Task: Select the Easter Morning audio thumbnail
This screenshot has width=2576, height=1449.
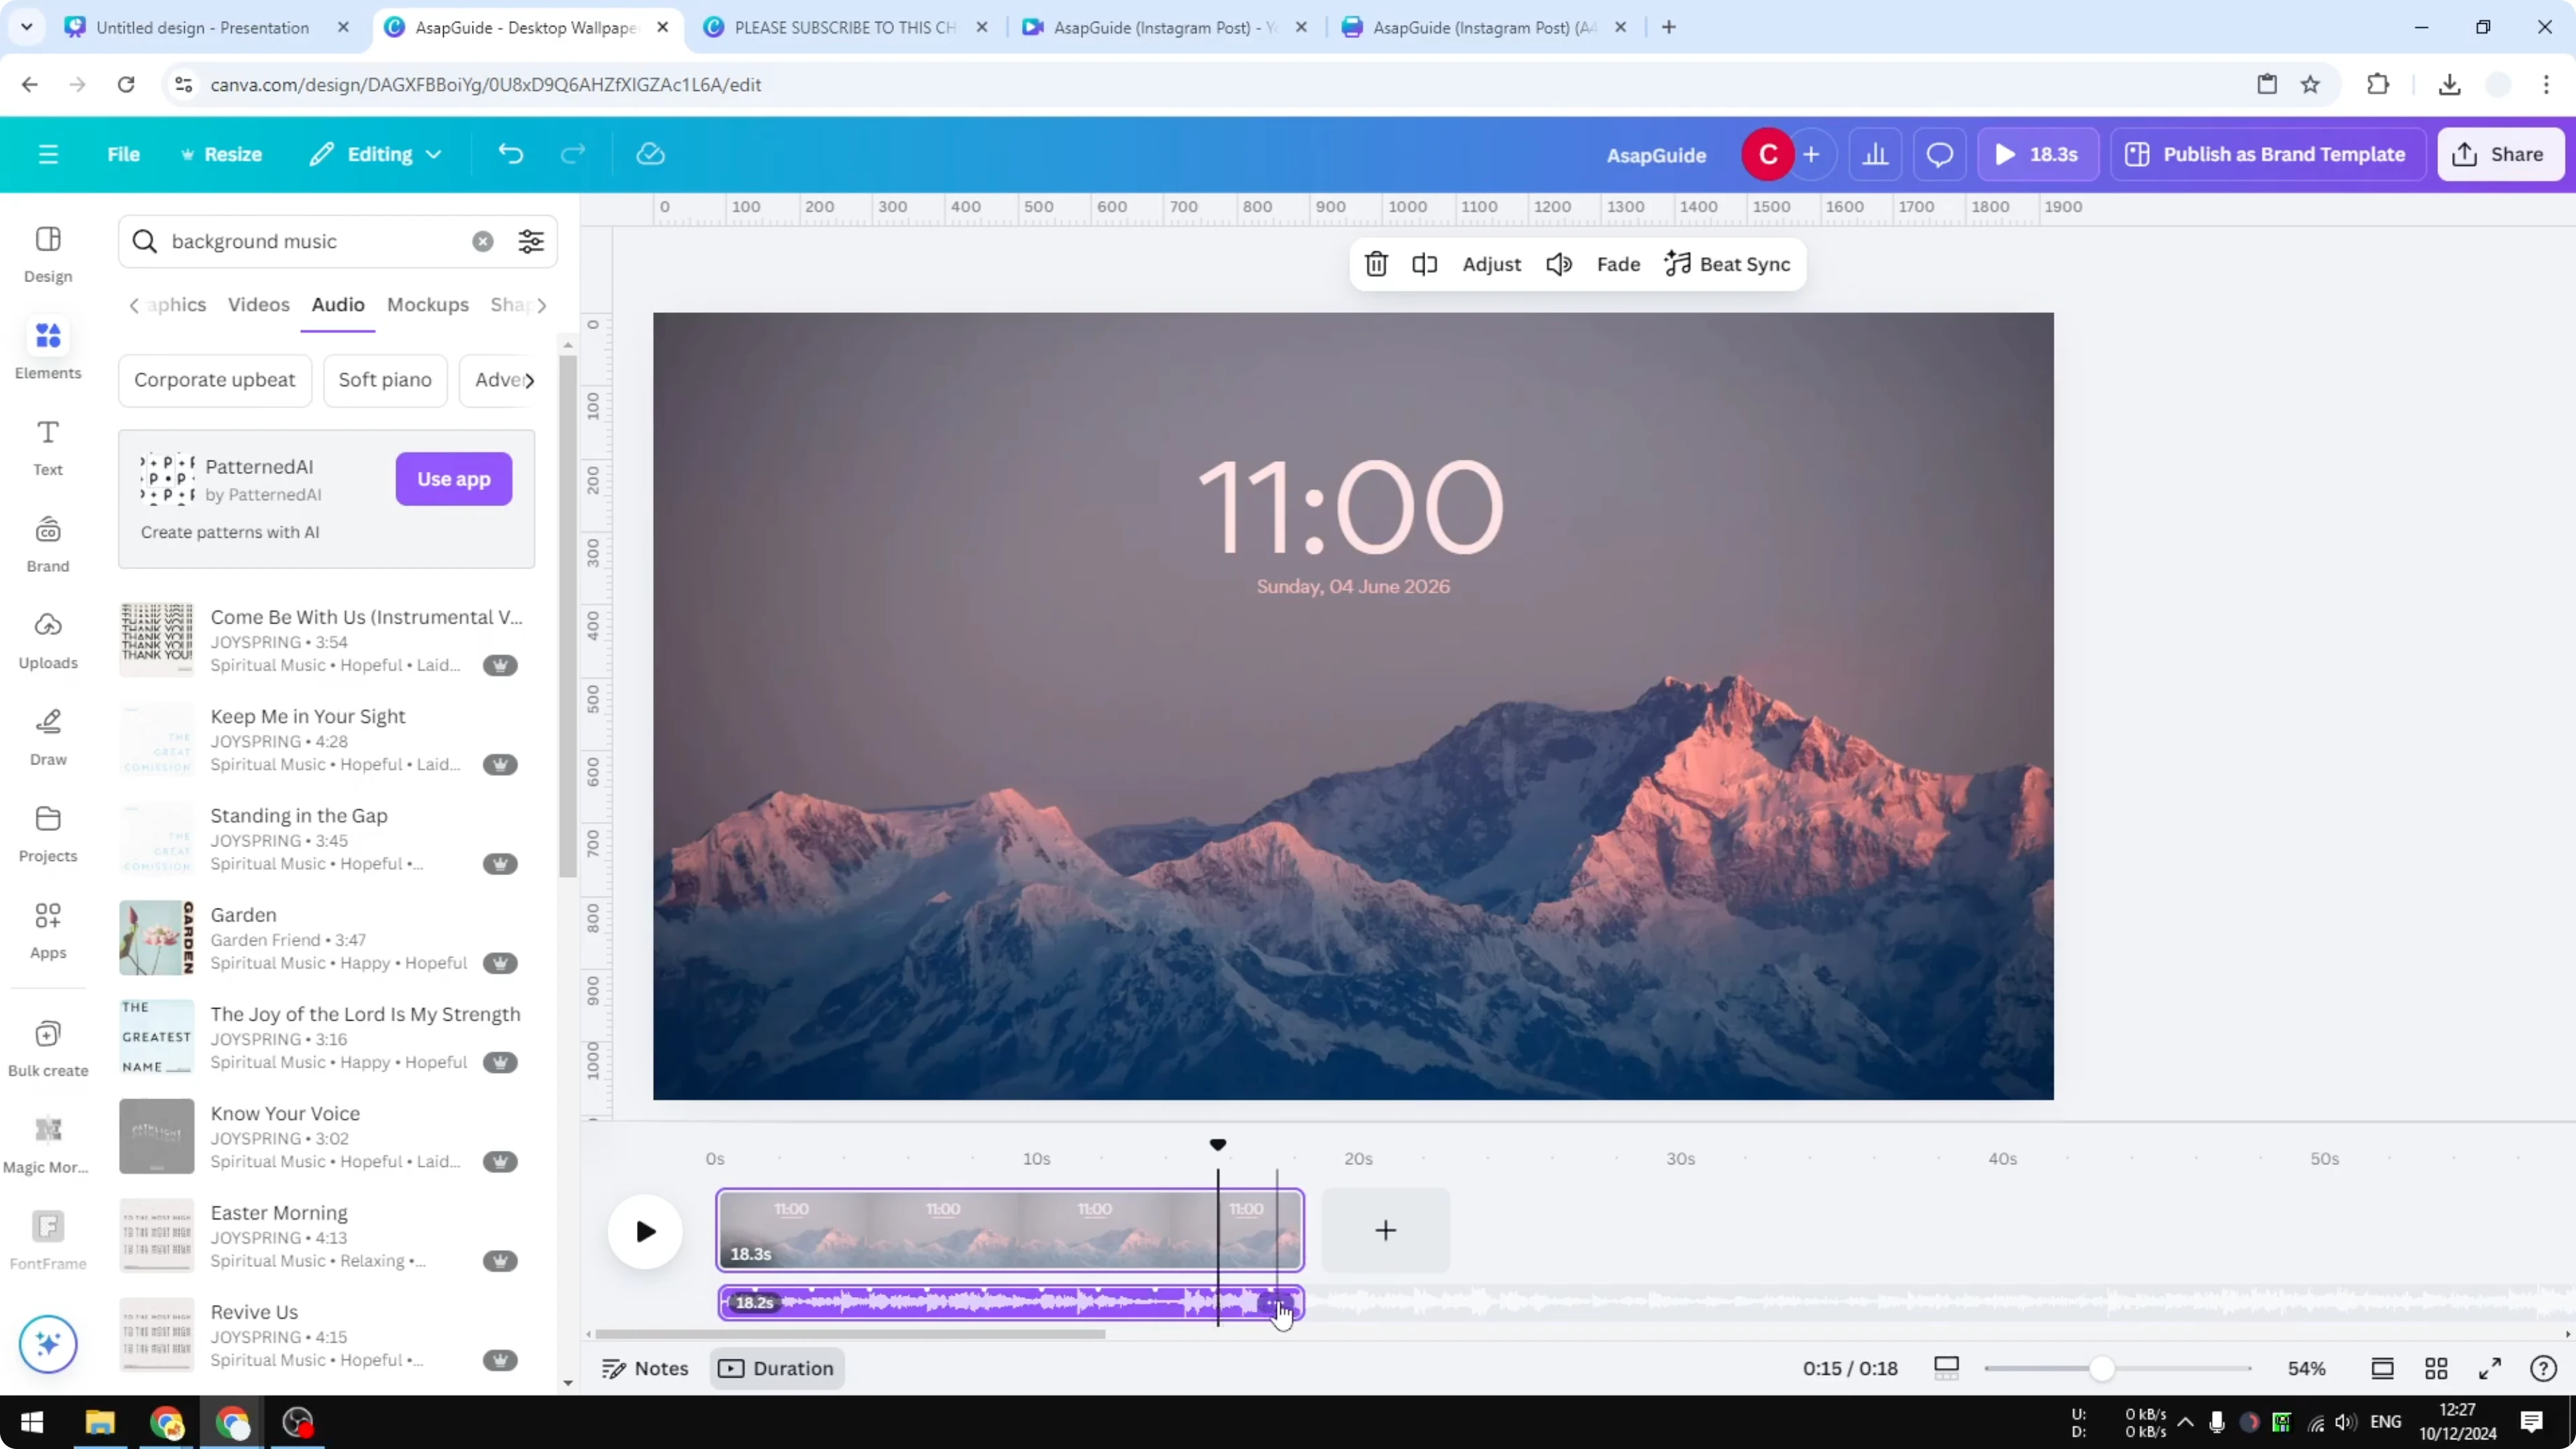Action: pyautogui.click(x=156, y=1236)
